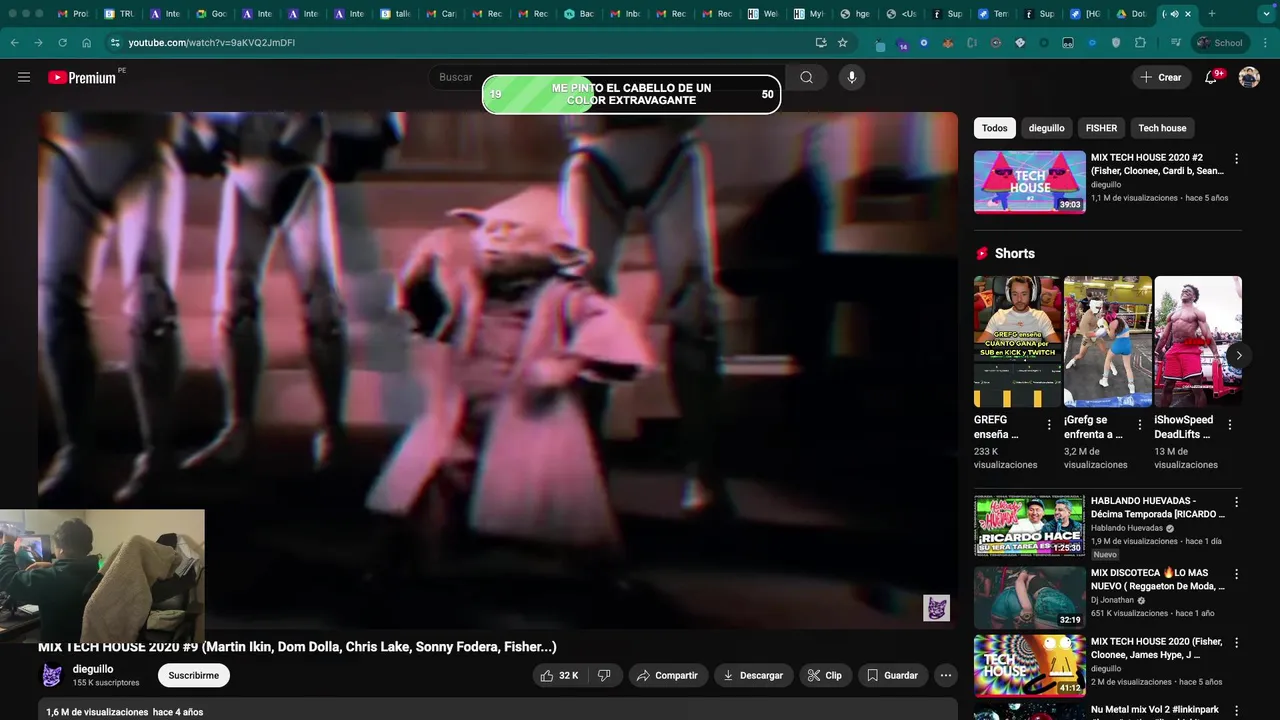Open the YouTube guide hamburger menu
1280x720 pixels.
[24, 77]
